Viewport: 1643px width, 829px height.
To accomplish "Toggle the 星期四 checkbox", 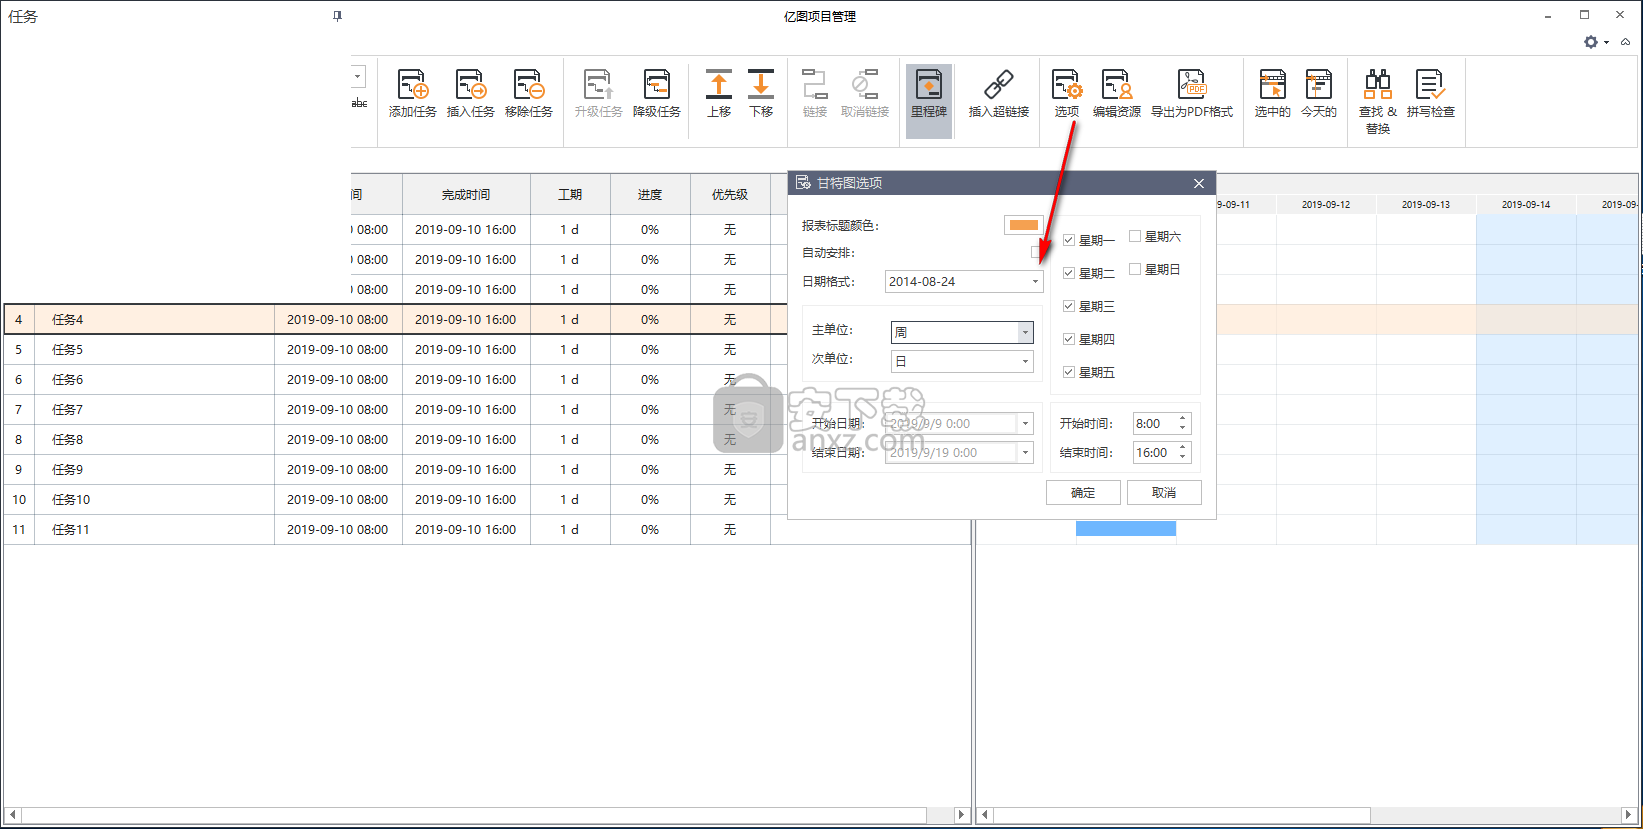I will point(1069,339).
